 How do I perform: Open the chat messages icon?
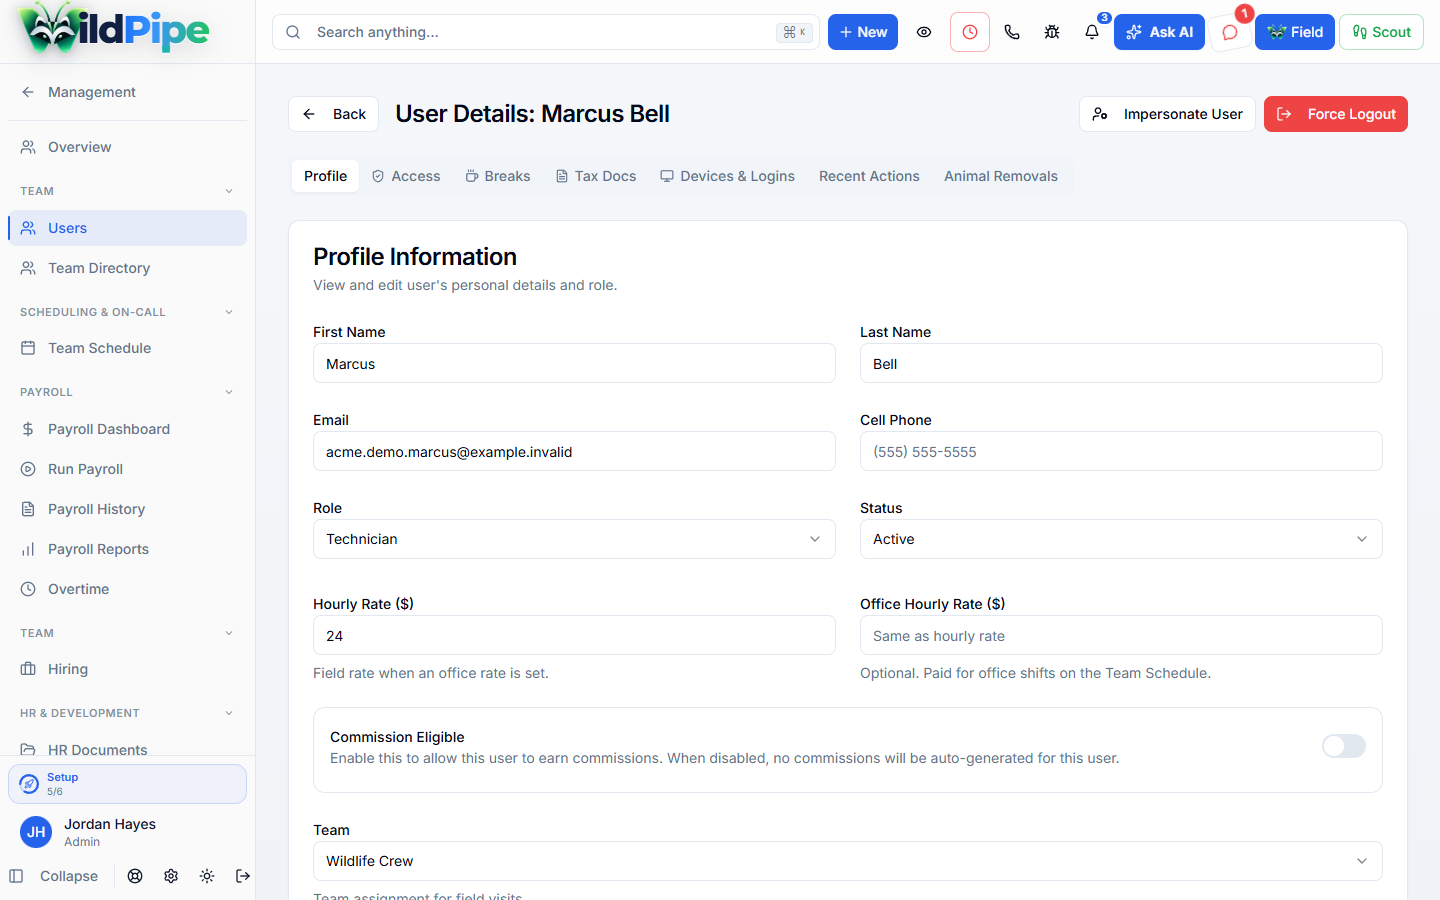pos(1230,32)
